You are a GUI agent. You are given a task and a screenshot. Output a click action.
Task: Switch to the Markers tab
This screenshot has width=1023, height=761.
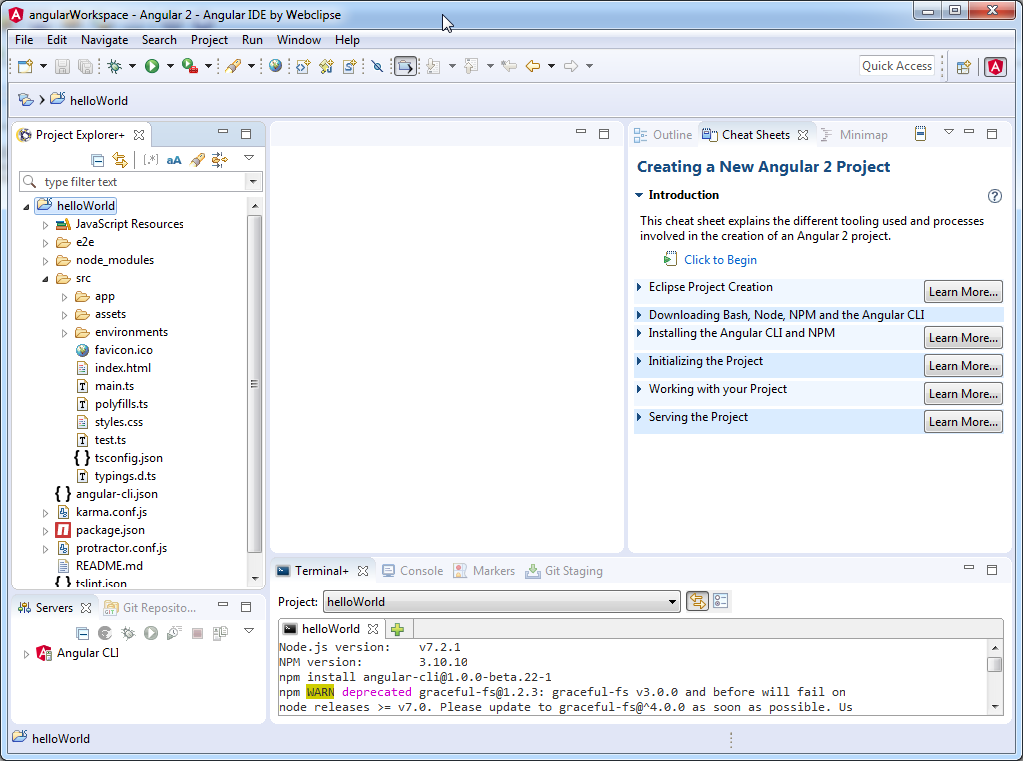484,570
